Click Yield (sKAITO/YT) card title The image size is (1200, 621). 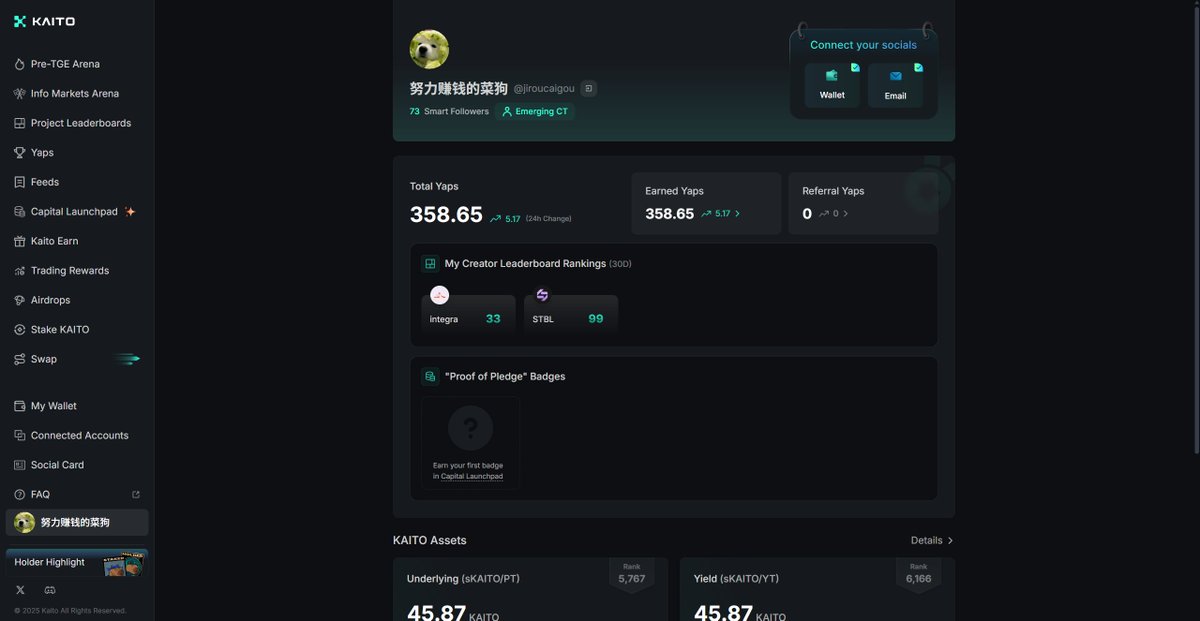736,579
